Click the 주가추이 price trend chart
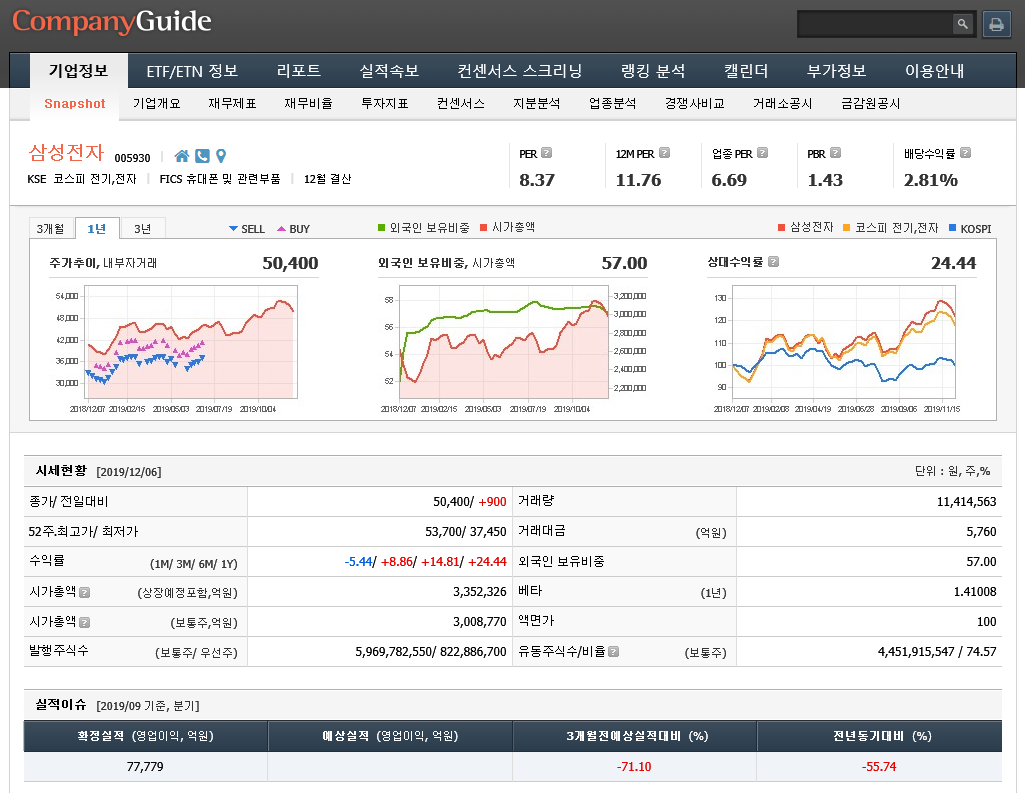Viewport: 1025px width, 793px height. (x=191, y=341)
